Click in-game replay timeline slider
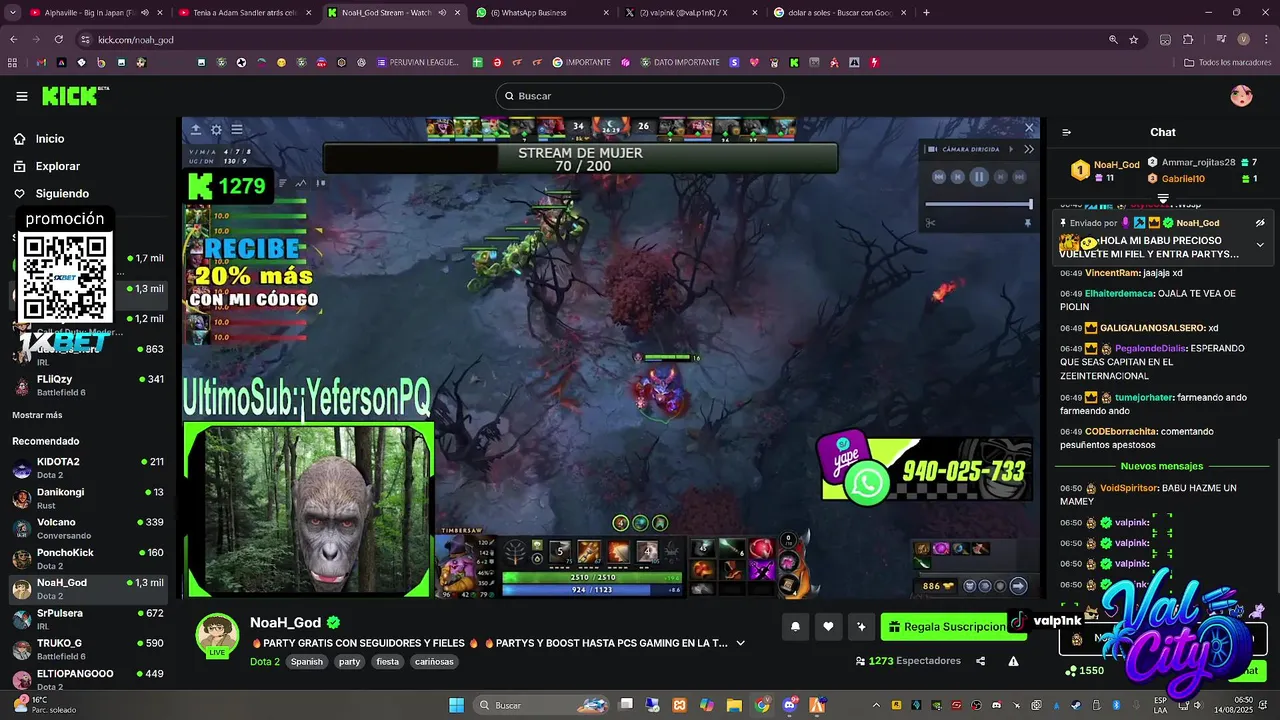 click(x=980, y=204)
